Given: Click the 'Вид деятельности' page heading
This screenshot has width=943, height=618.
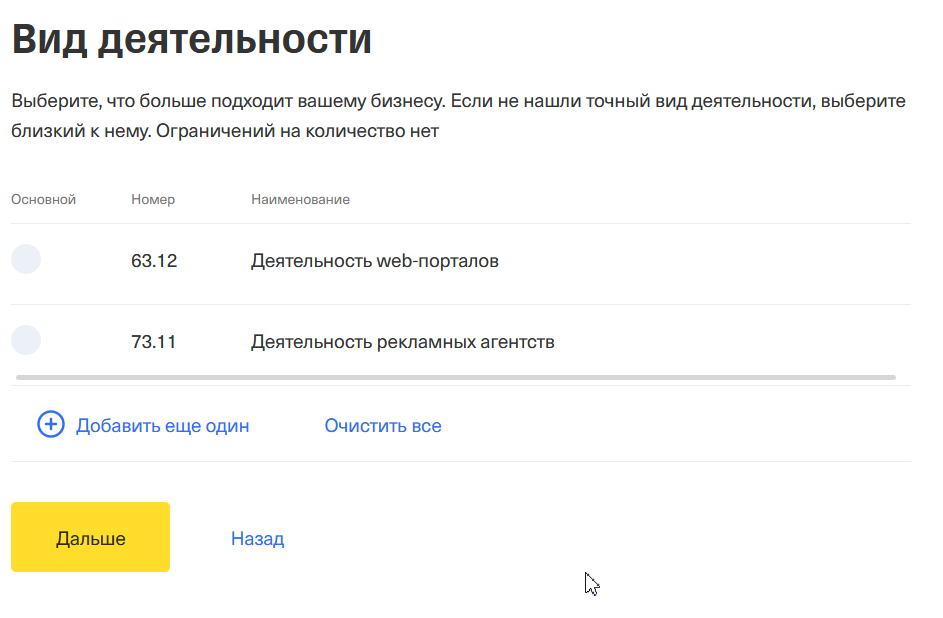Looking at the screenshot, I should (x=191, y=40).
